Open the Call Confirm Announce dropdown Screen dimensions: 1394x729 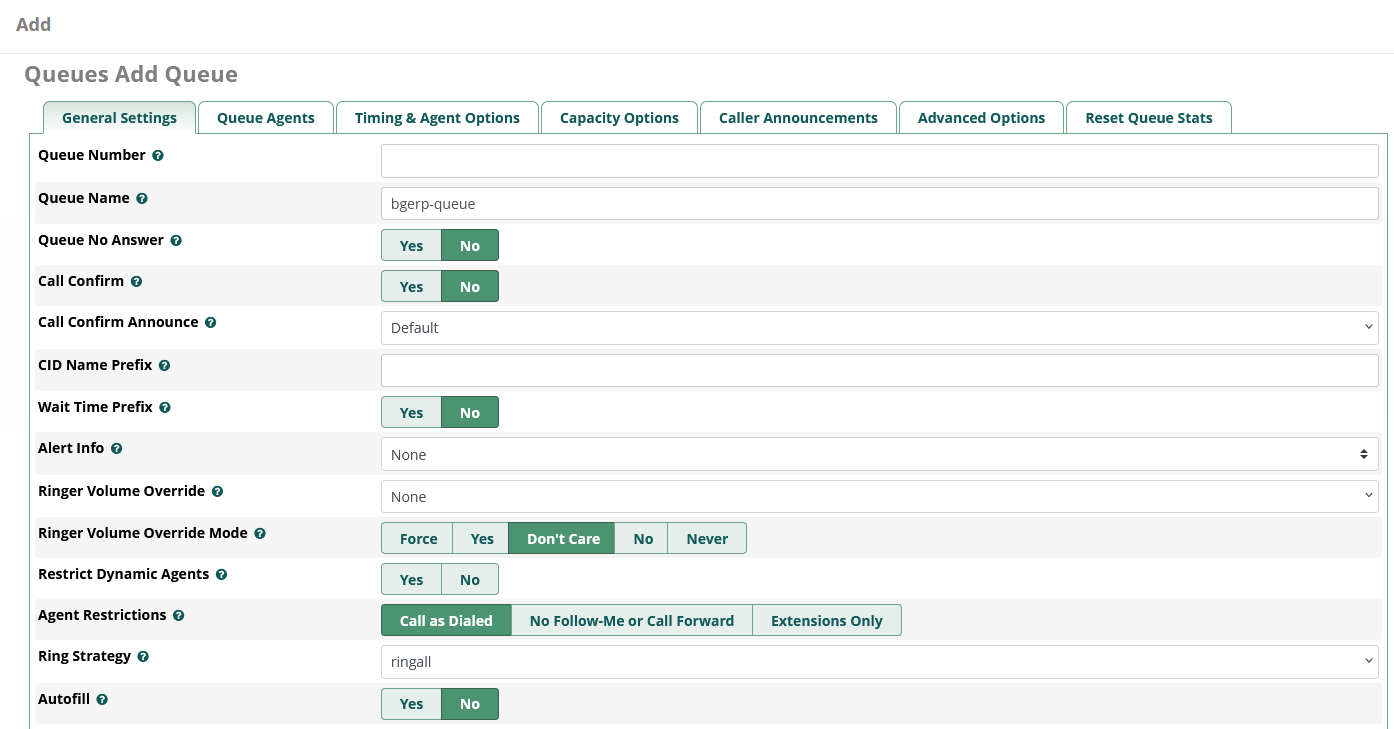point(879,328)
